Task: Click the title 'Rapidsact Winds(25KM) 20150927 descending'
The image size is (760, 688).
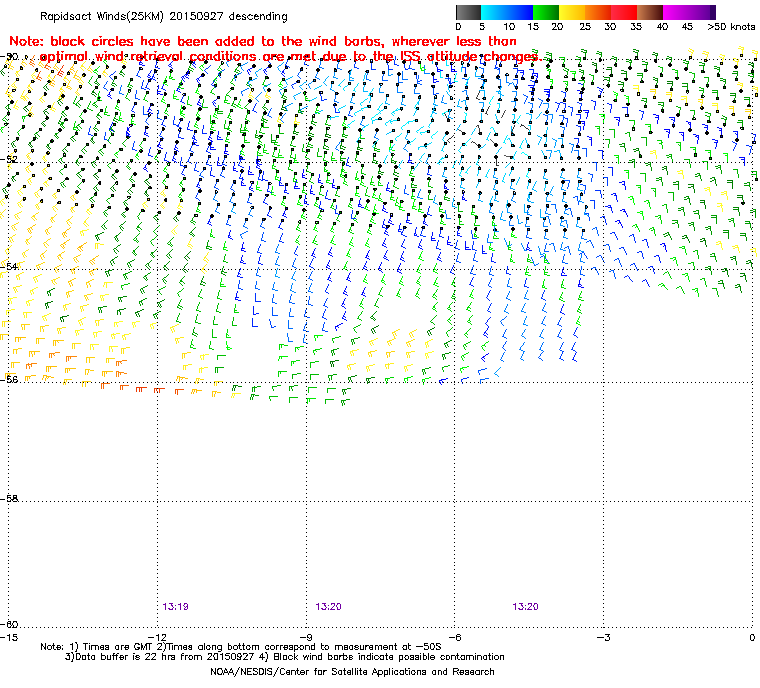Action: 164,16
